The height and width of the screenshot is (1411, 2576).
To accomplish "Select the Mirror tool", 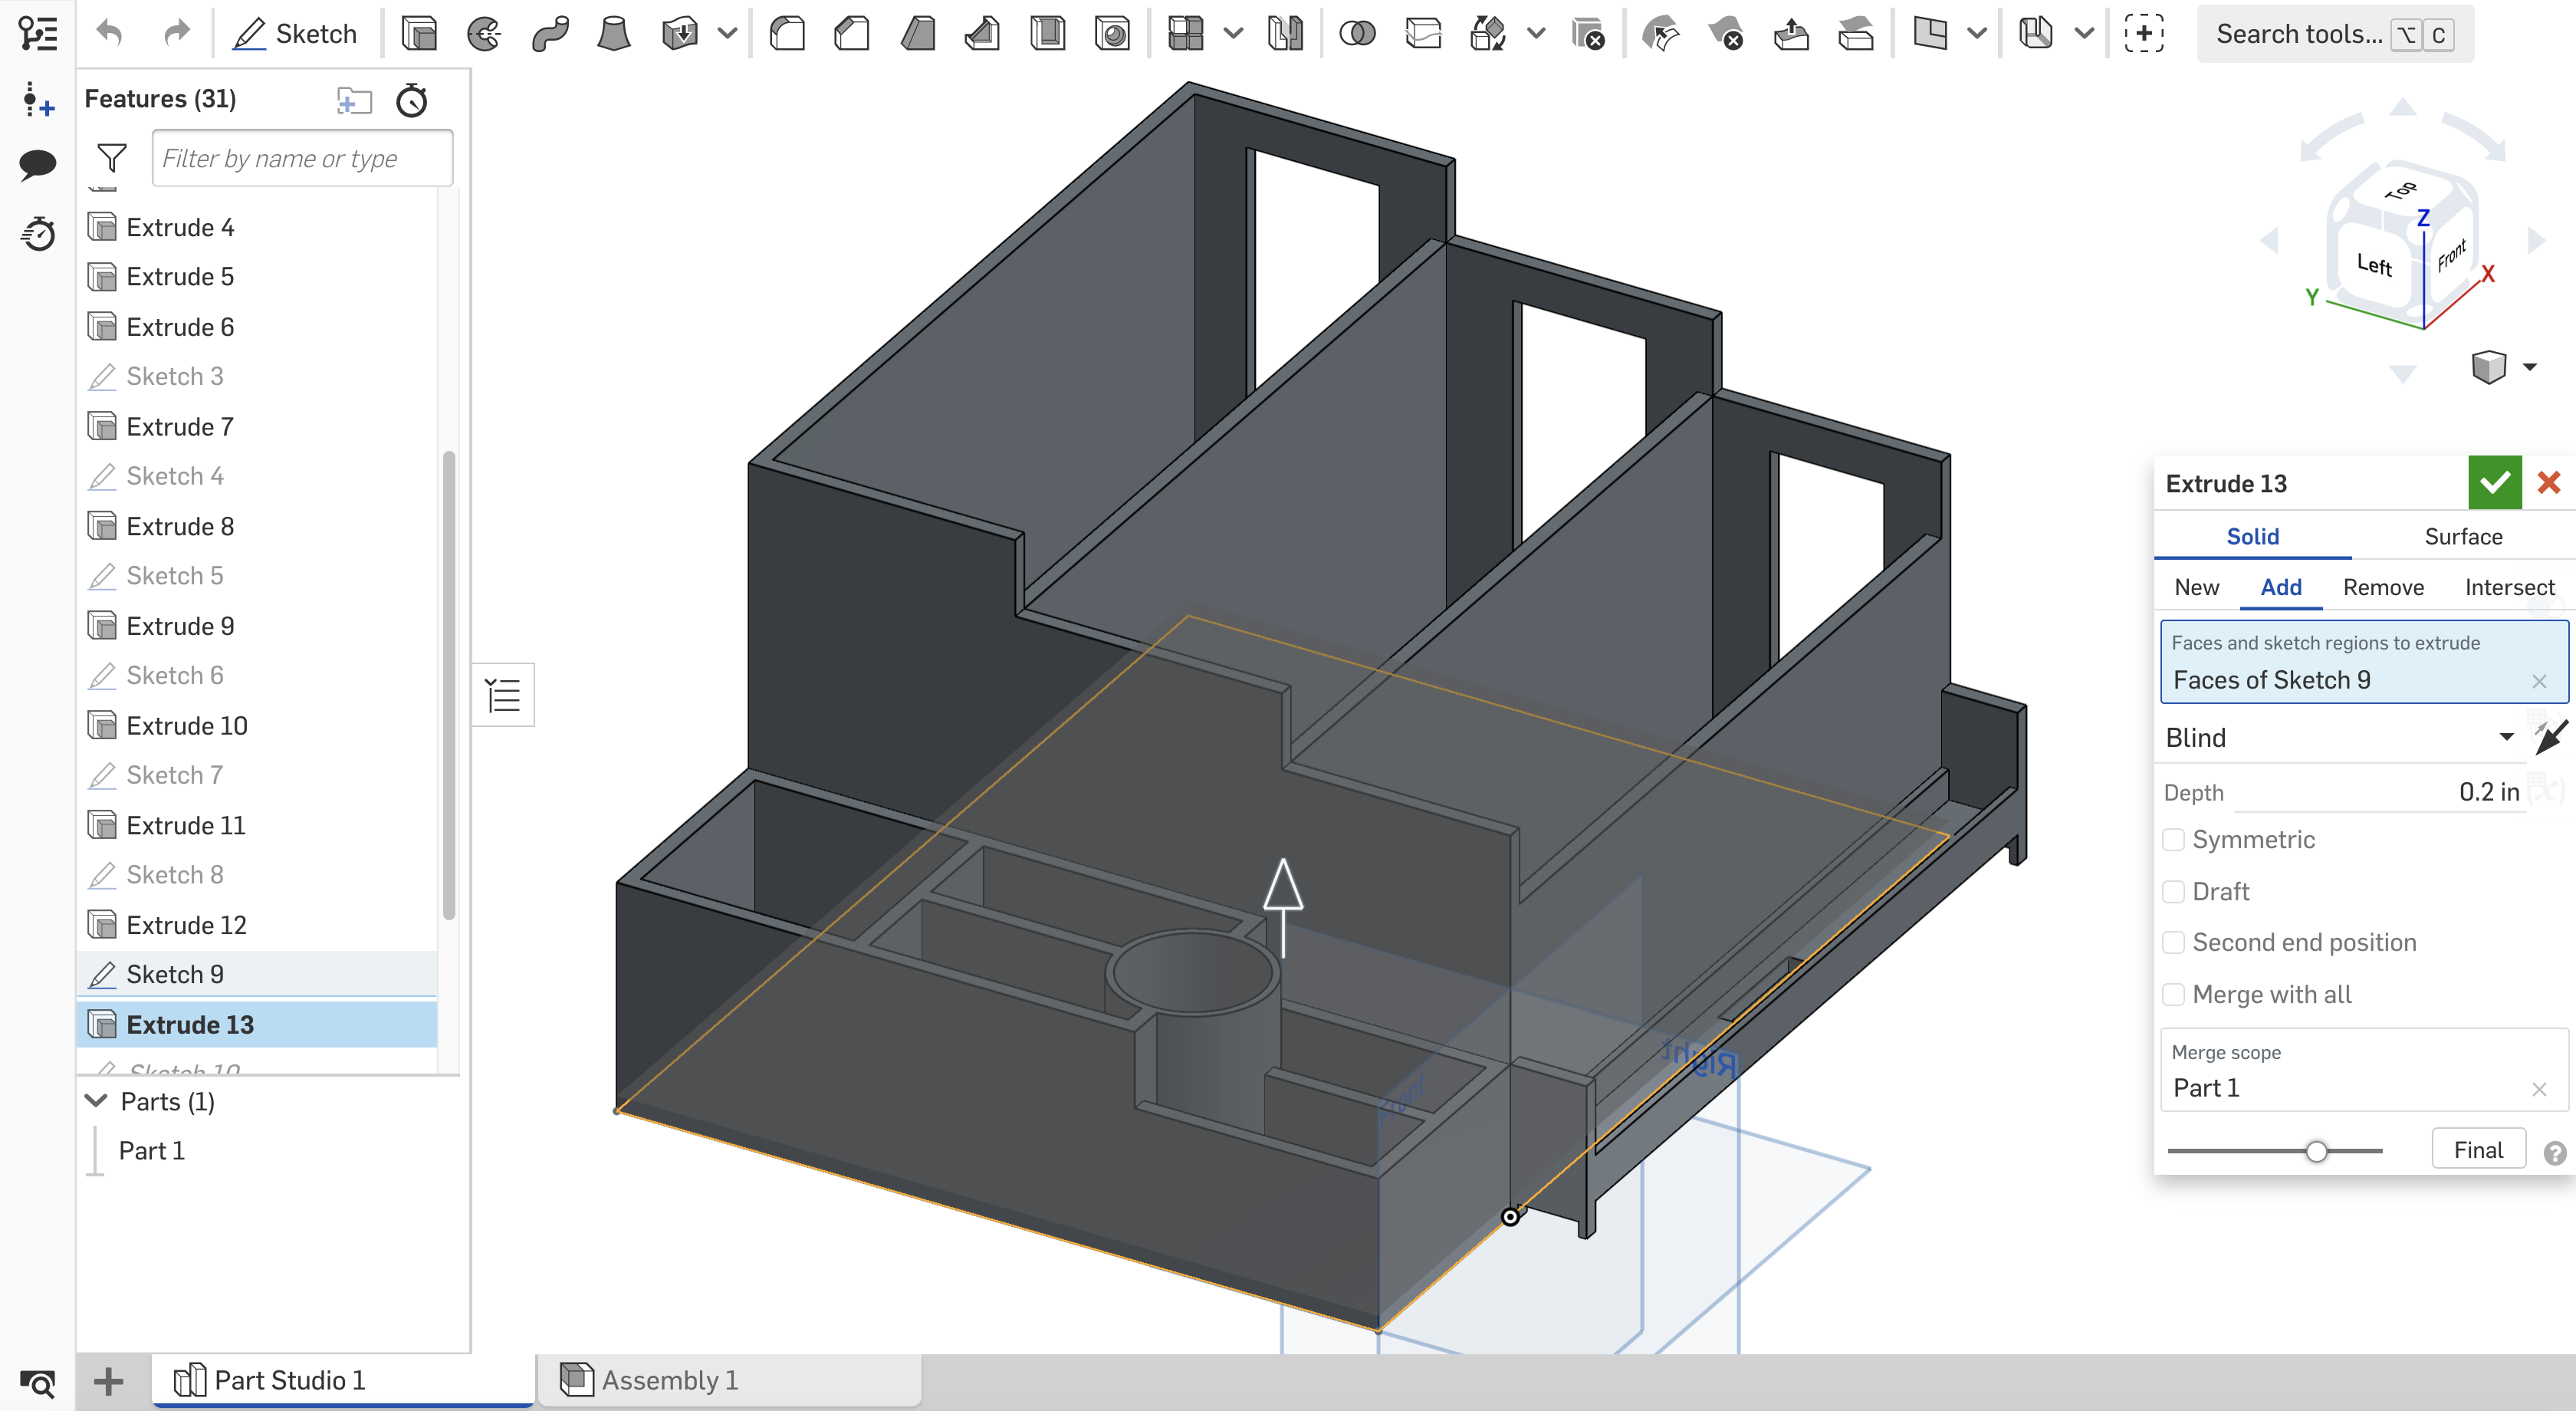I will point(1285,33).
